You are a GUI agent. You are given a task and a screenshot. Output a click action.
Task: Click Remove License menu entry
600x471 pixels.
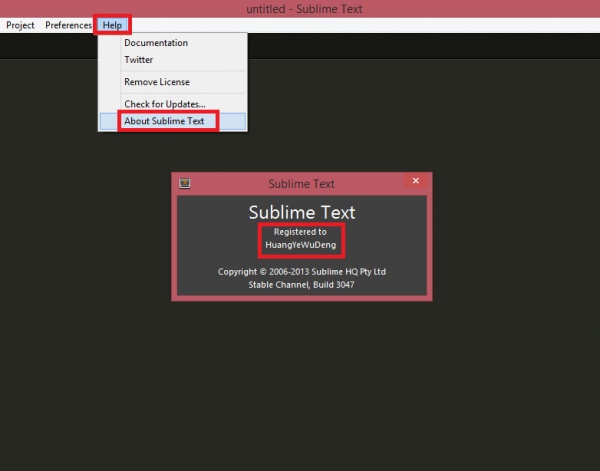tap(173, 82)
